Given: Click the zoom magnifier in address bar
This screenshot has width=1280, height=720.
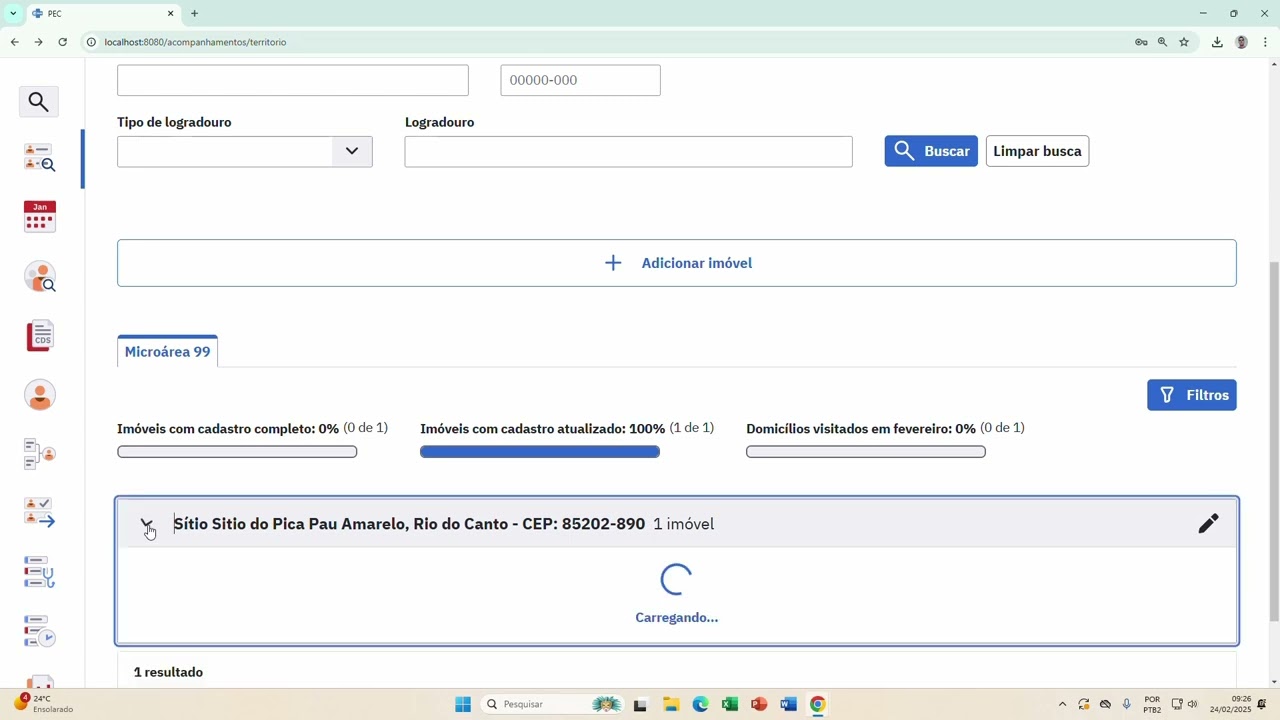Looking at the screenshot, I should pos(1162,42).
